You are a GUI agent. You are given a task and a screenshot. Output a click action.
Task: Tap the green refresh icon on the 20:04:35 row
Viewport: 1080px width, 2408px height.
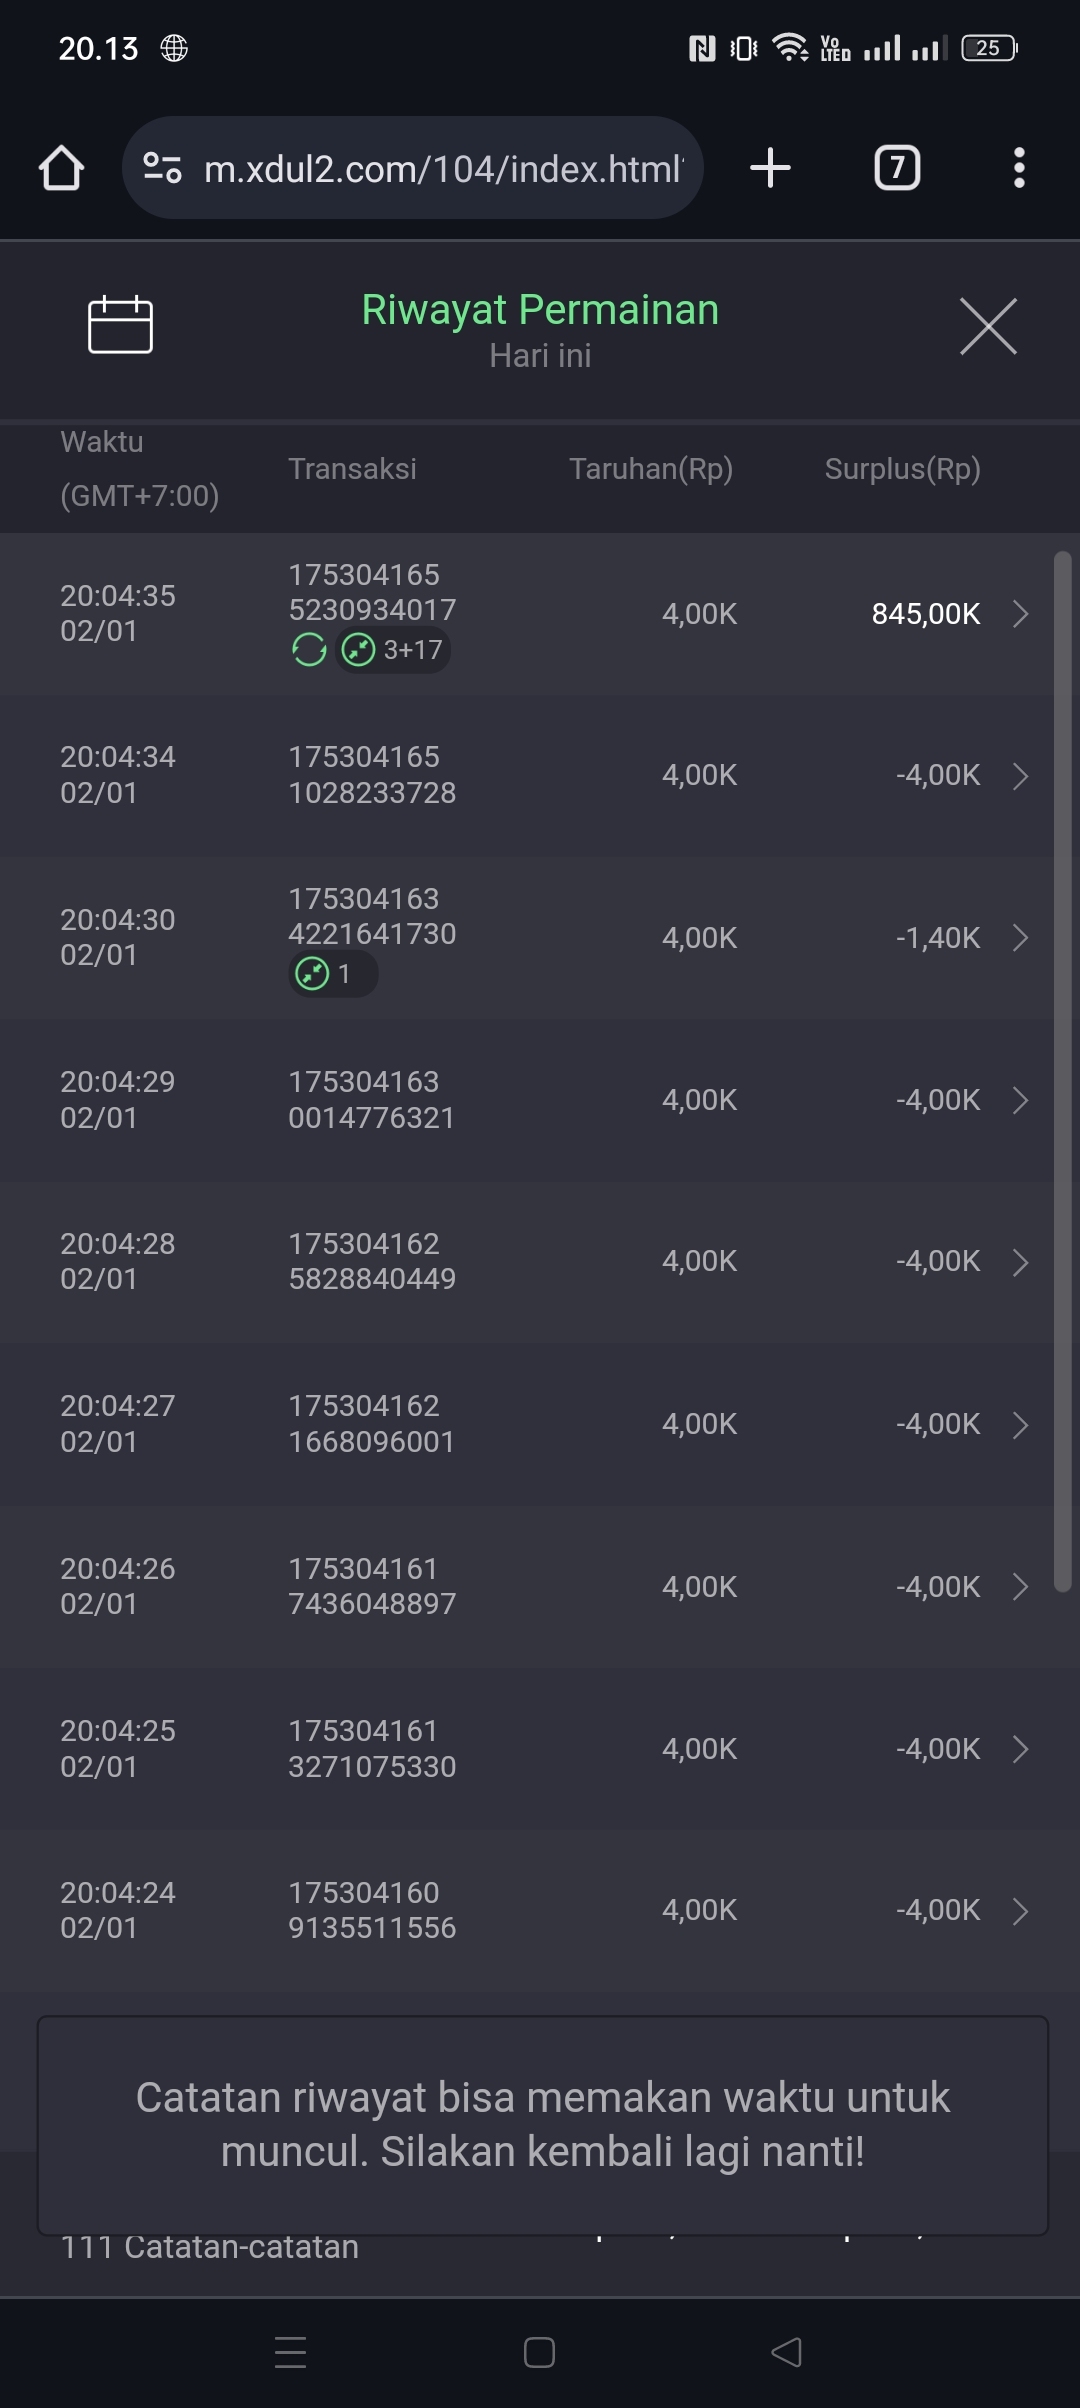coord(309,650)
